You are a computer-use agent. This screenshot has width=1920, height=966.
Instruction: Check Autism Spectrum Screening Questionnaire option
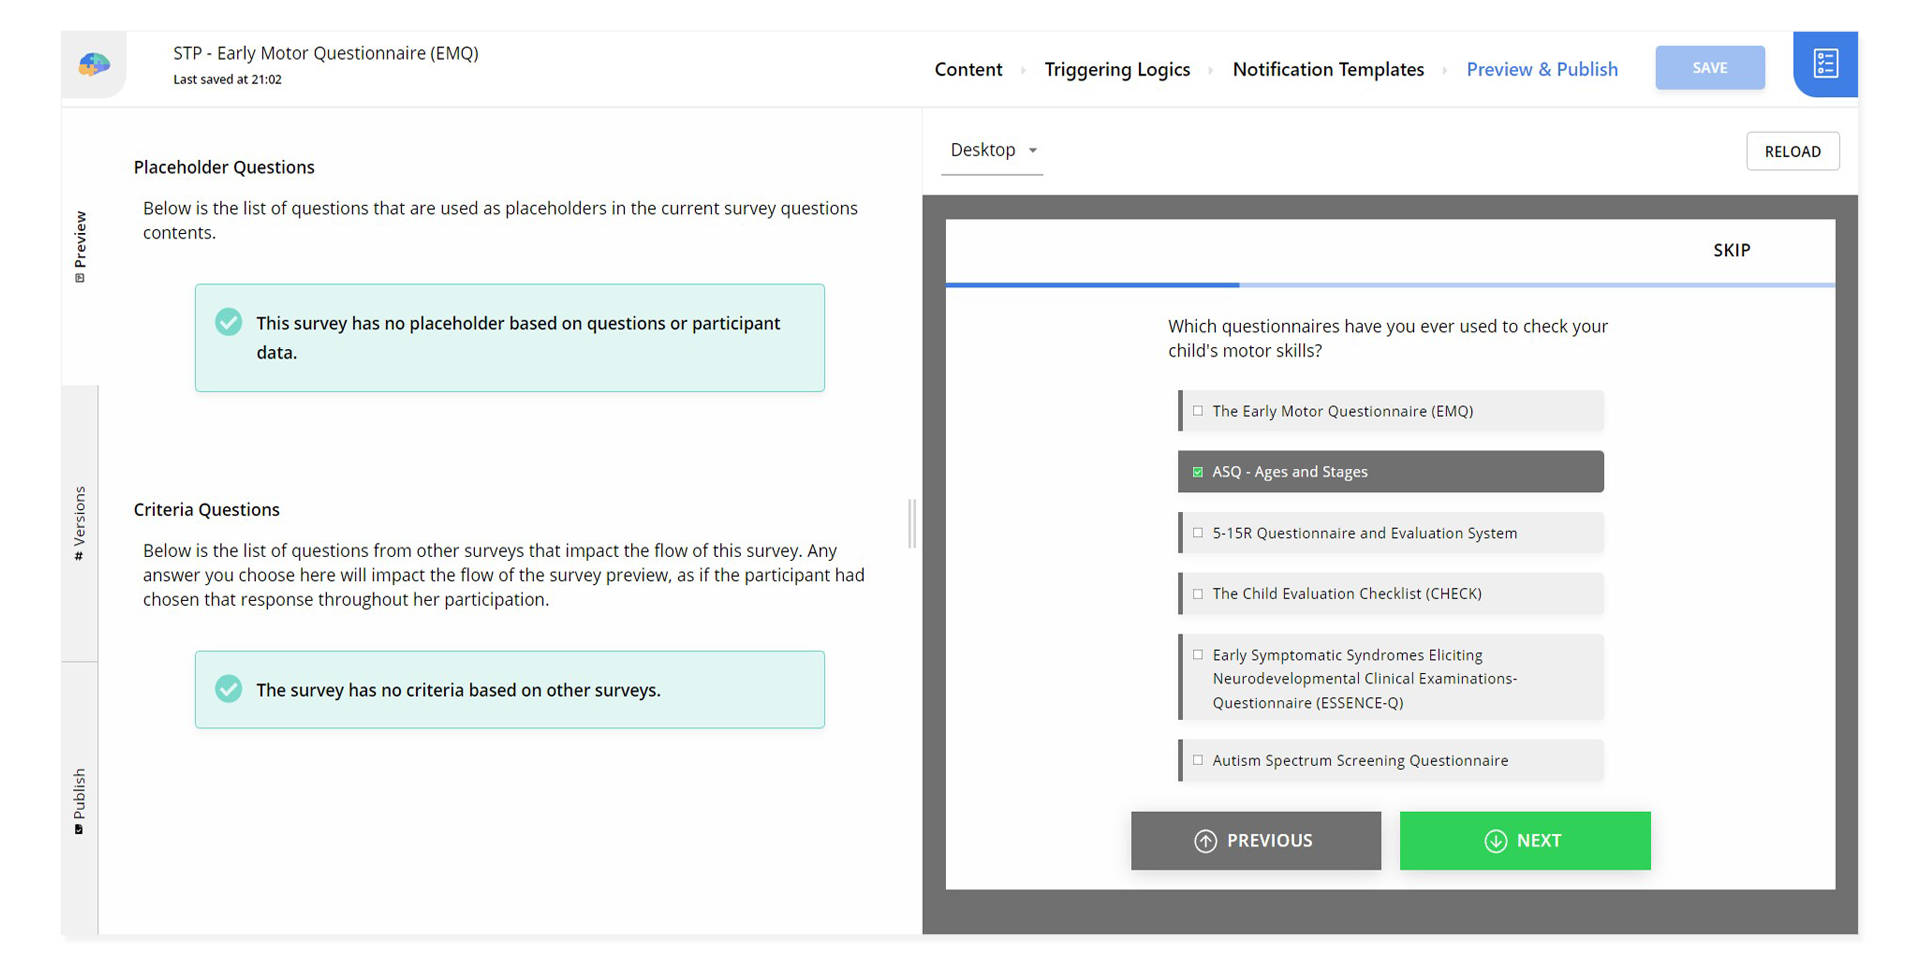click(1391, 760)
